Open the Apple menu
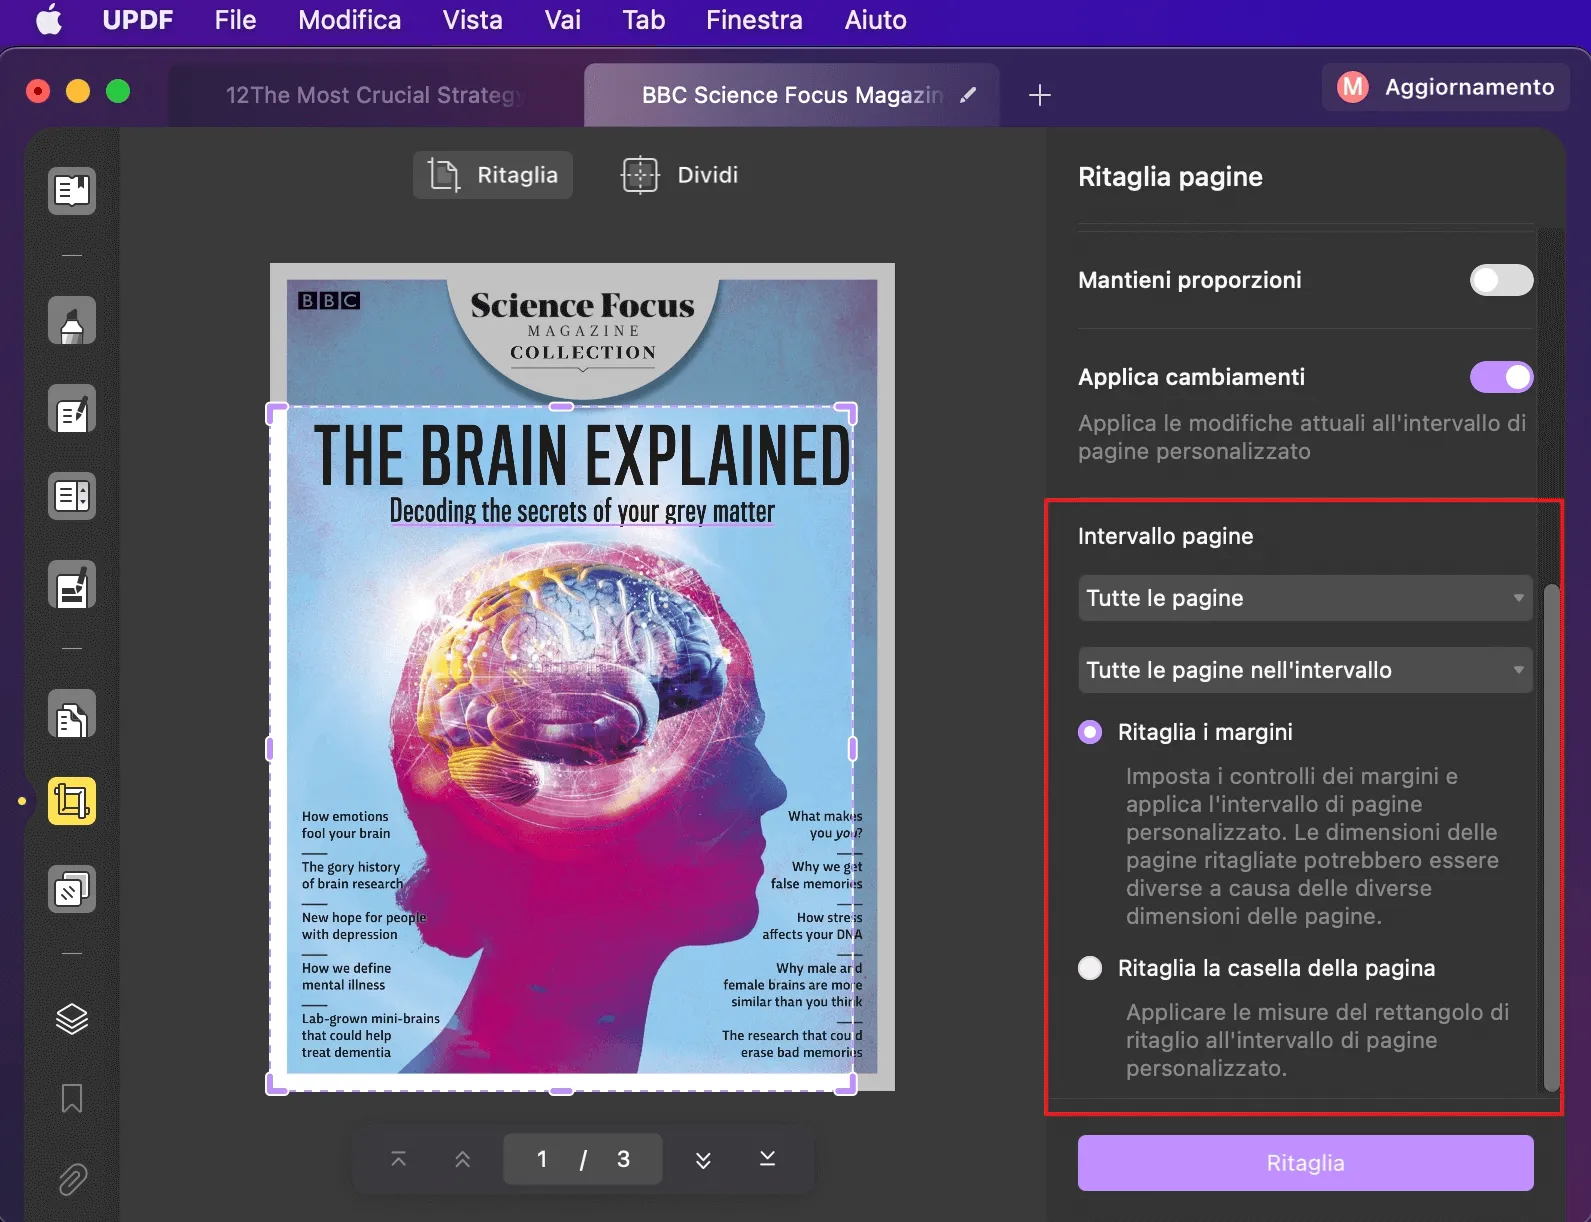This screenshot has height=1222, width=1591. point(49,20)
